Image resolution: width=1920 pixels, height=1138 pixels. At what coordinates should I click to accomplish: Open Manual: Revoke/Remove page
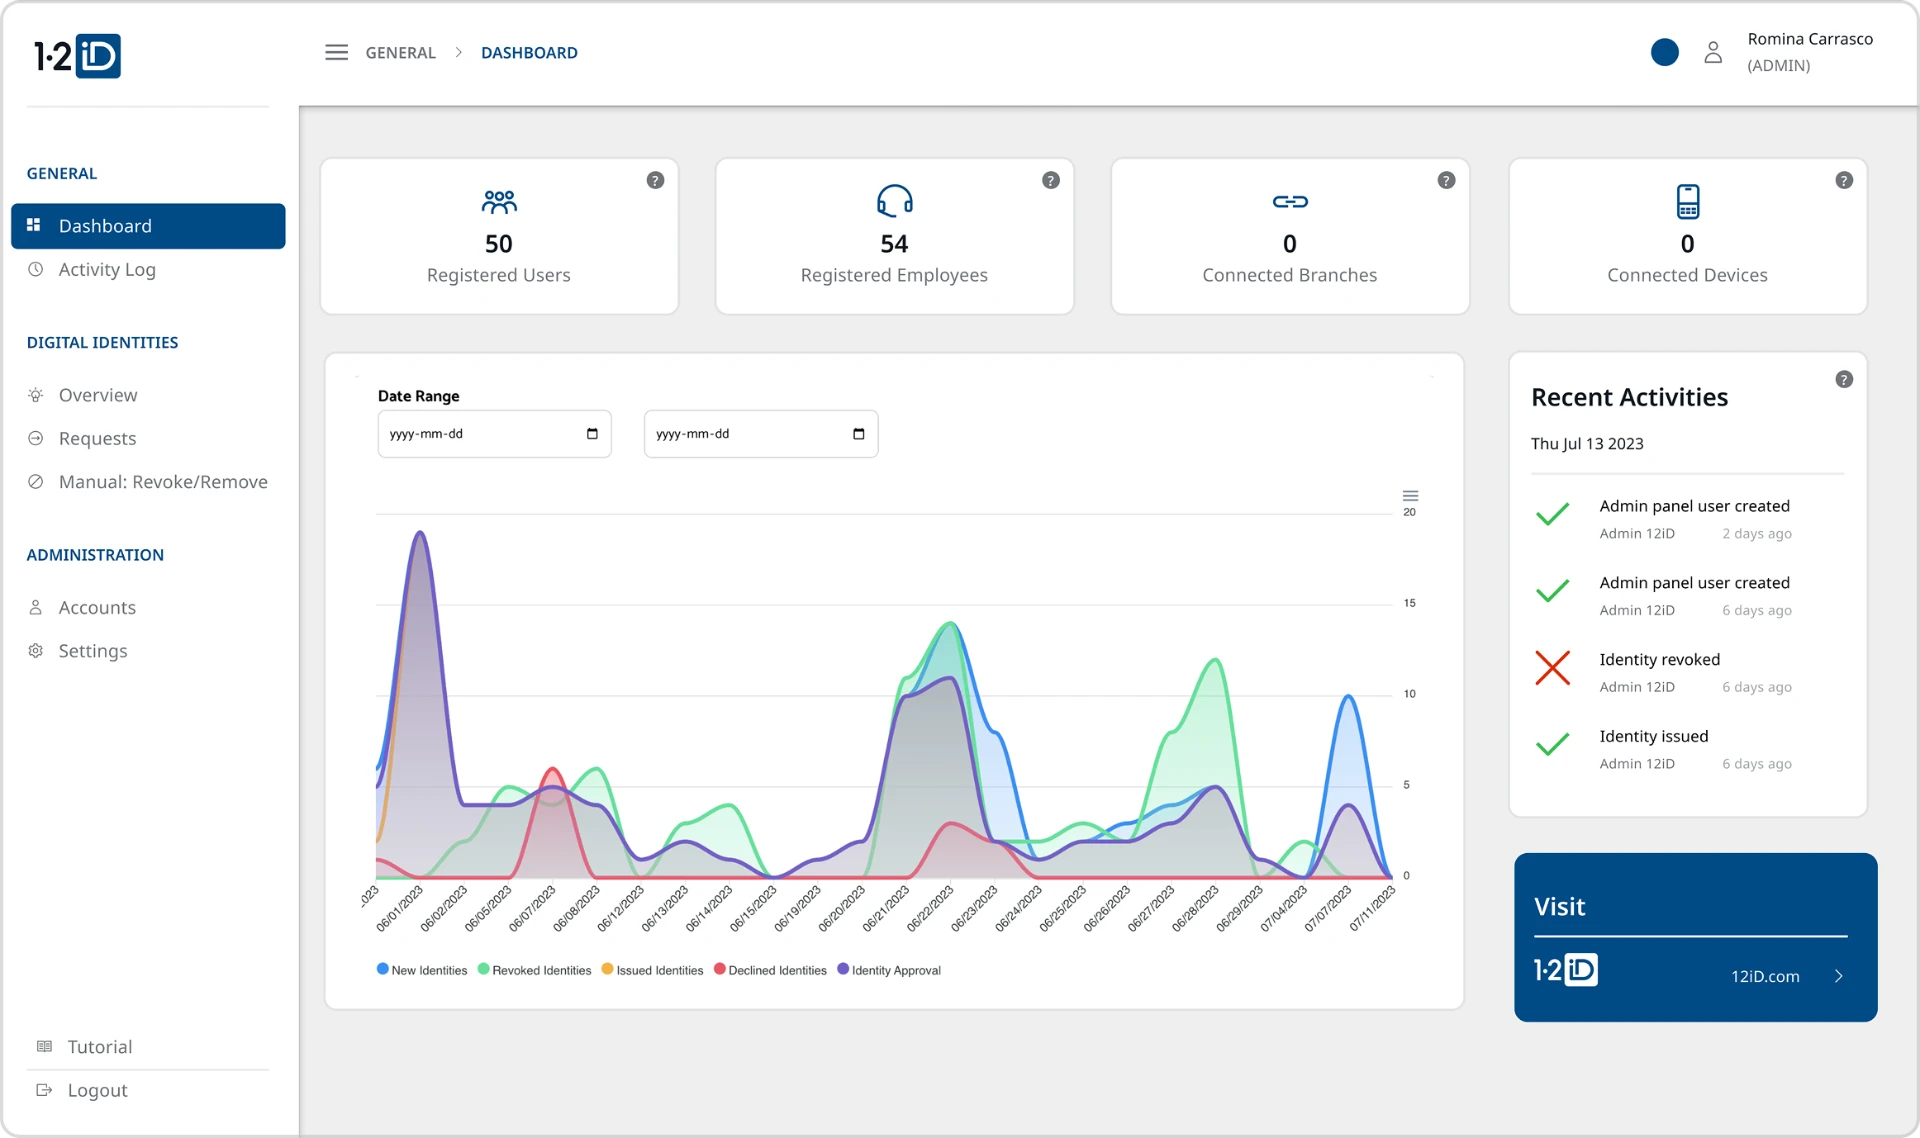tap(163, 482)
